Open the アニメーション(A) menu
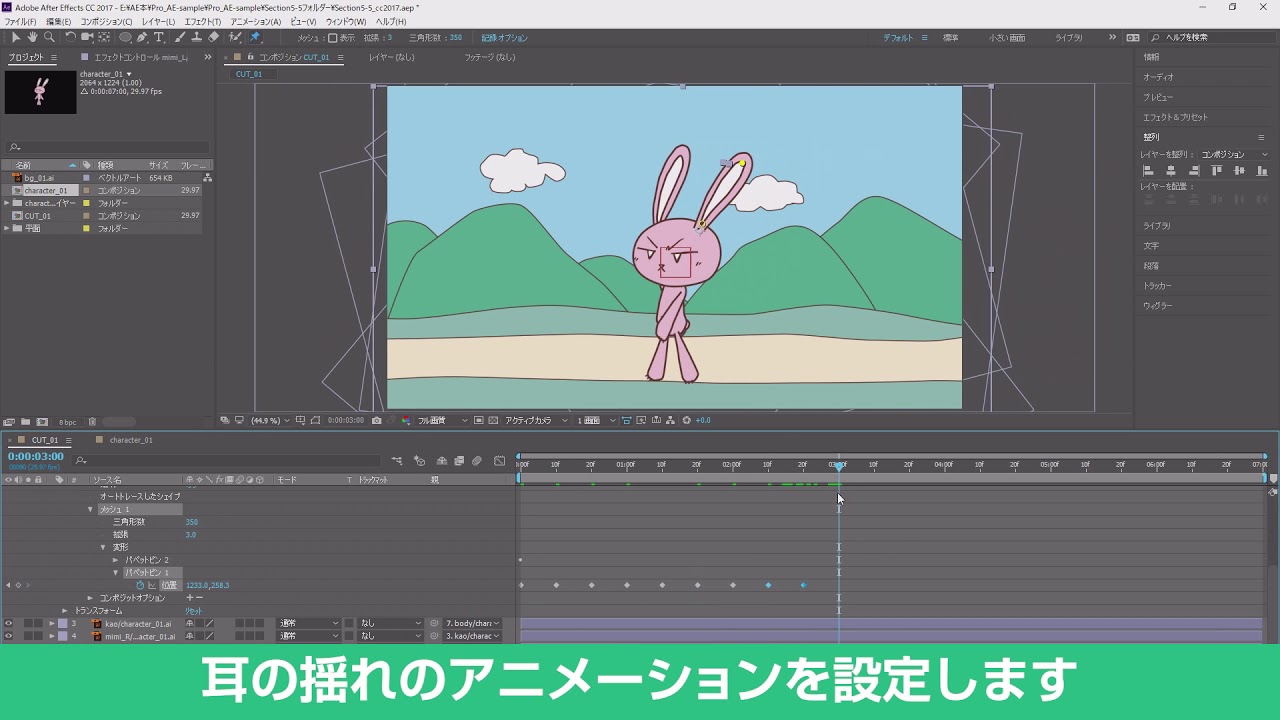Screen dimensions: 1280x720 [x=255, y=21]
